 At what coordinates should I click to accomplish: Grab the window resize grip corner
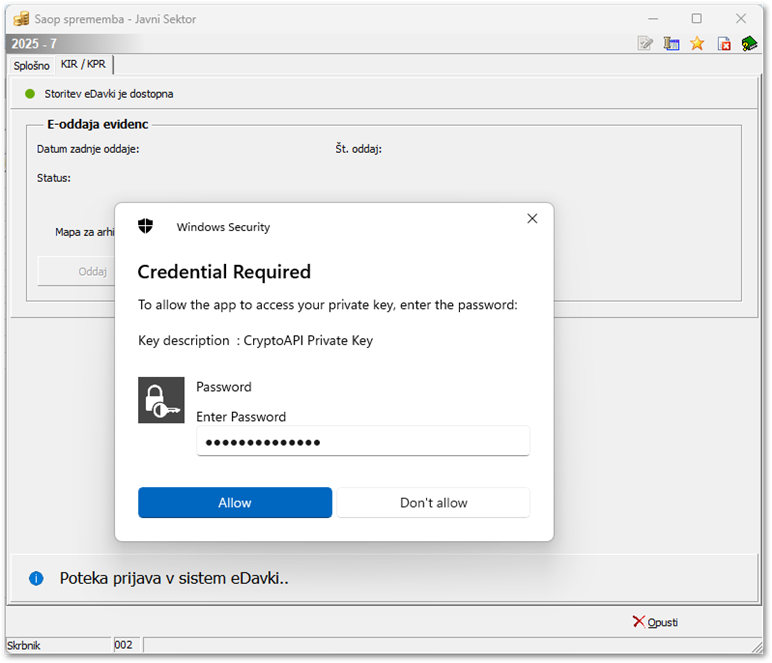[x=757, y=647]
